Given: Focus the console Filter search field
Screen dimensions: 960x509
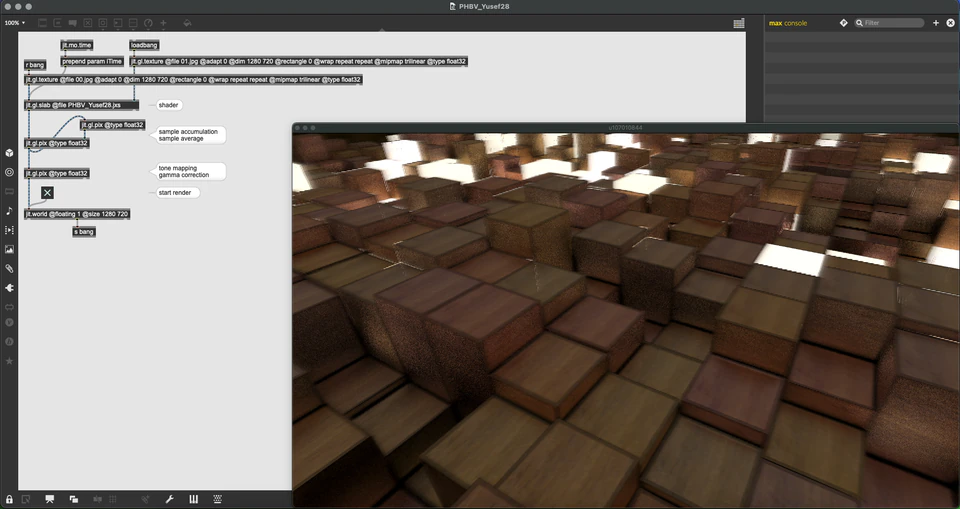Looking at the screenshot, I should pyautogui.click(x=890, y=23).
